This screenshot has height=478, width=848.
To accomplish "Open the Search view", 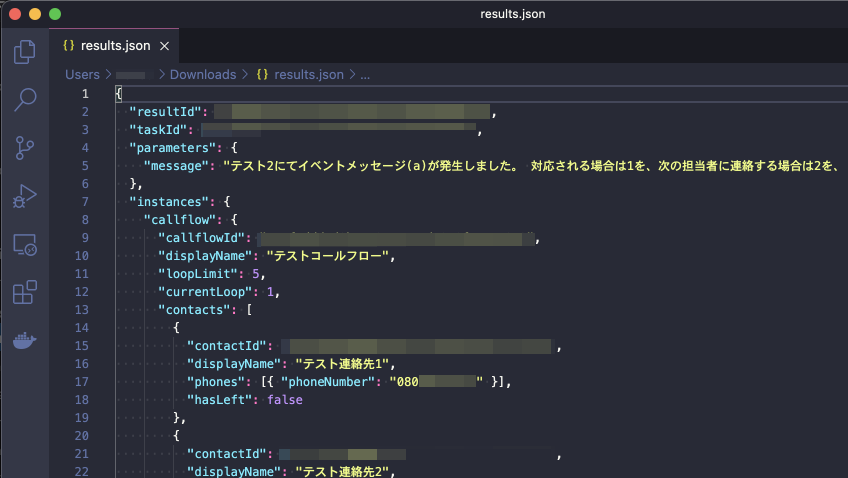I will [25, 99].
